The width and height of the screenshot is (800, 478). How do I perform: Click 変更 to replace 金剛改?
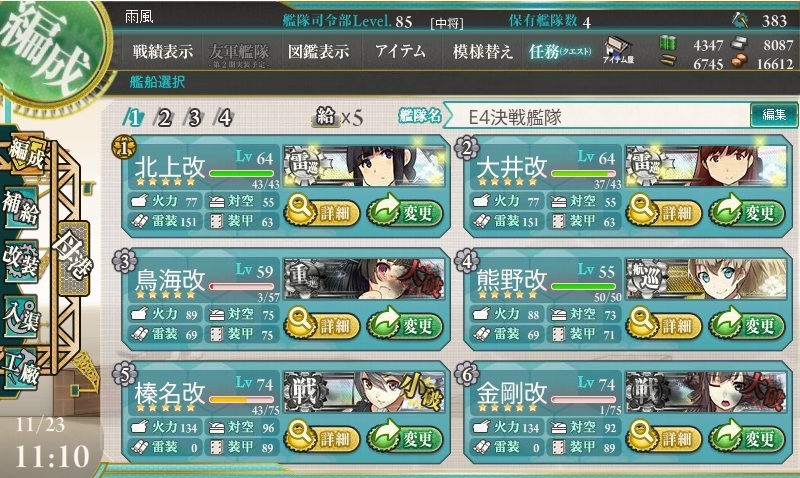746,438
